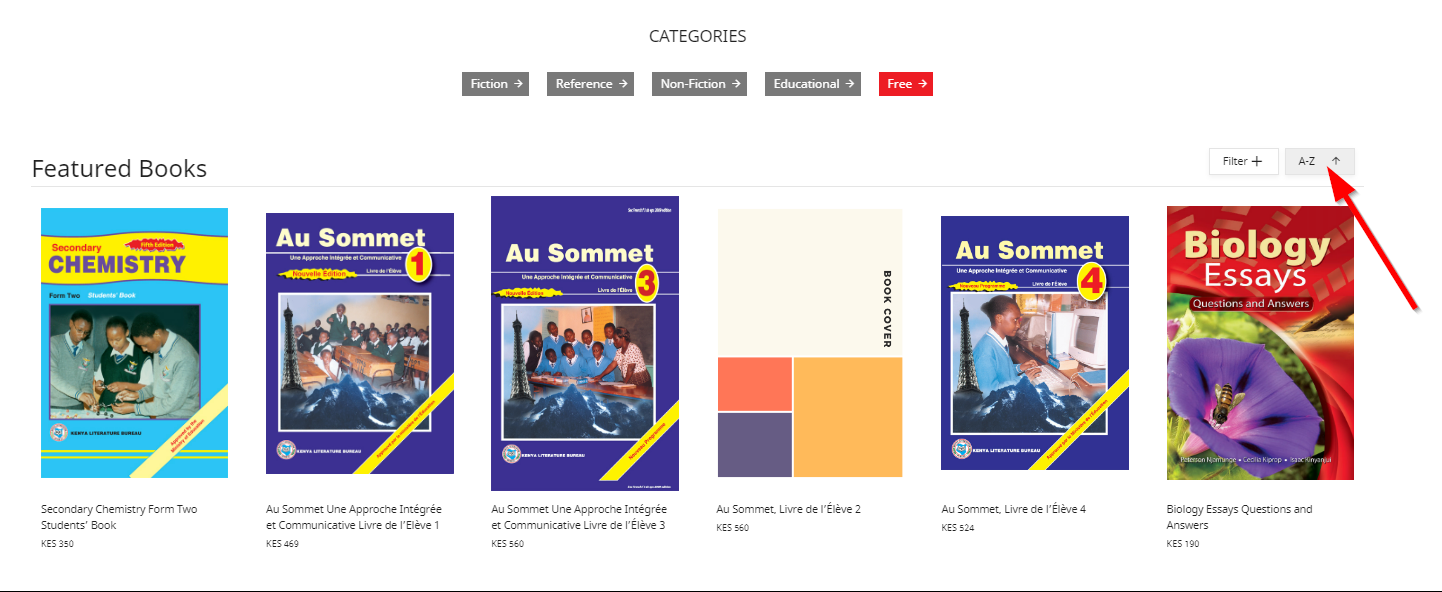1442x592 pixels.
Task: Open Au Sommet, Livre de l'Élève 4 link
Action: pos(1014,509)
